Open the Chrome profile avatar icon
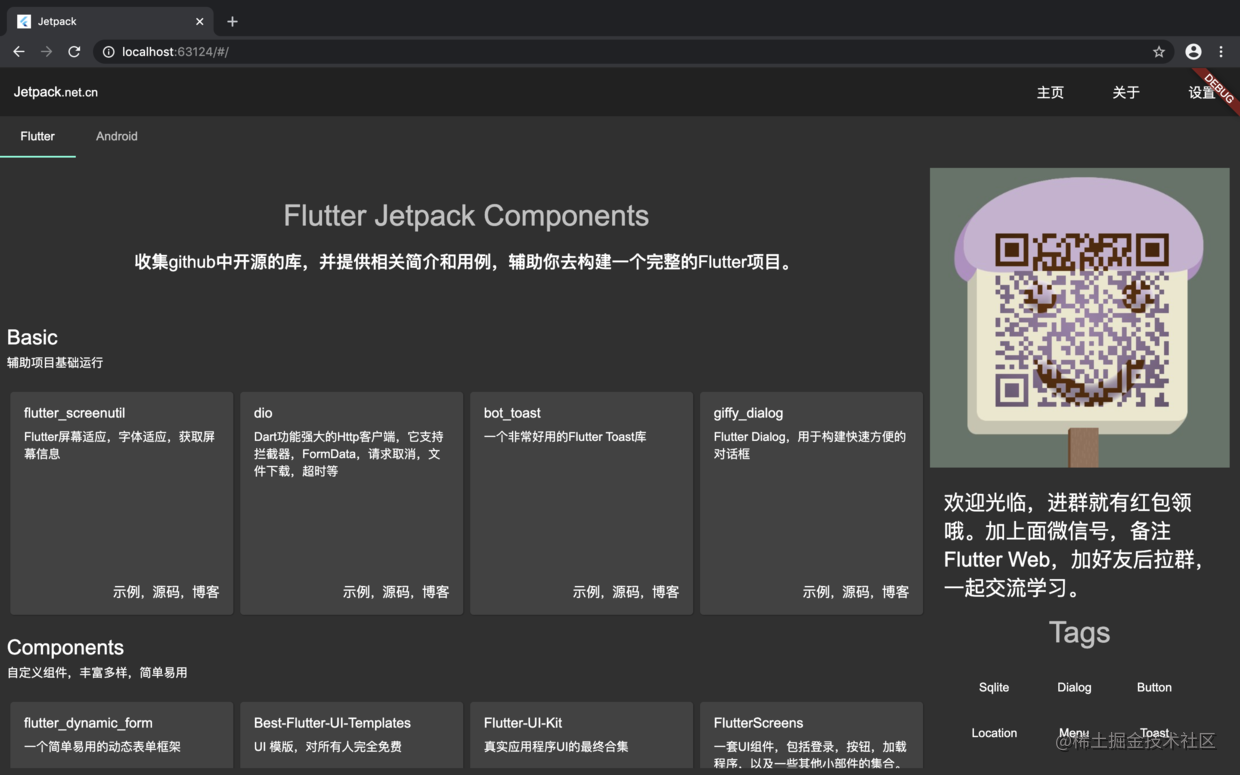Screen dimensions: 1240x775 point(1193,52)
